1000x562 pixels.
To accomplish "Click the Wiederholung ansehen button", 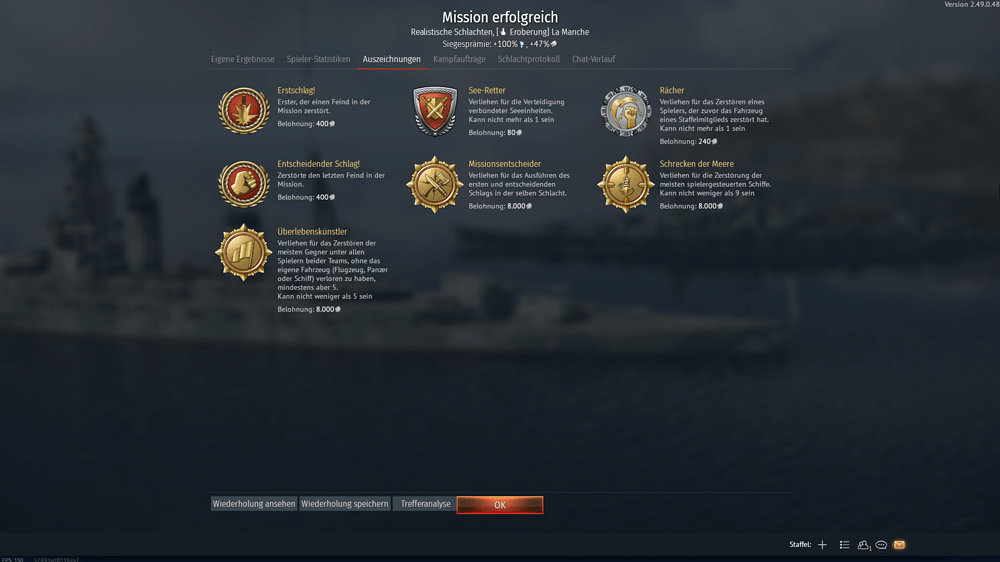I will pyautogui.click(x=254, y=504).
